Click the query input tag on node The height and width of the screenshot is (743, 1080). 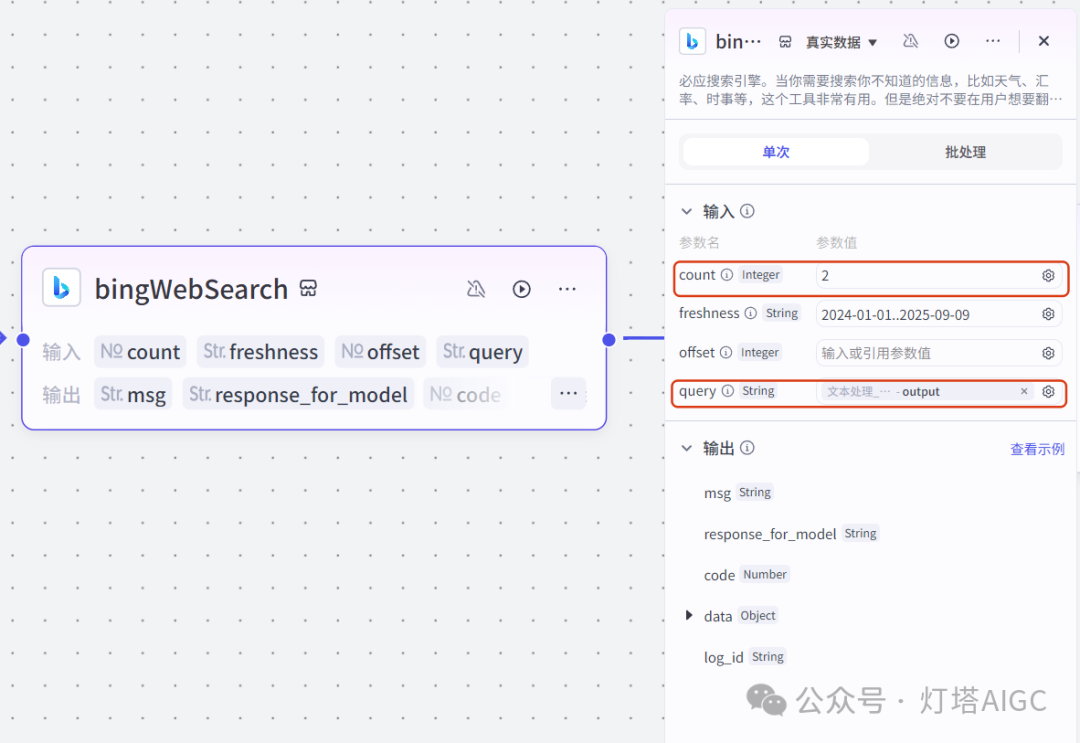482,352
